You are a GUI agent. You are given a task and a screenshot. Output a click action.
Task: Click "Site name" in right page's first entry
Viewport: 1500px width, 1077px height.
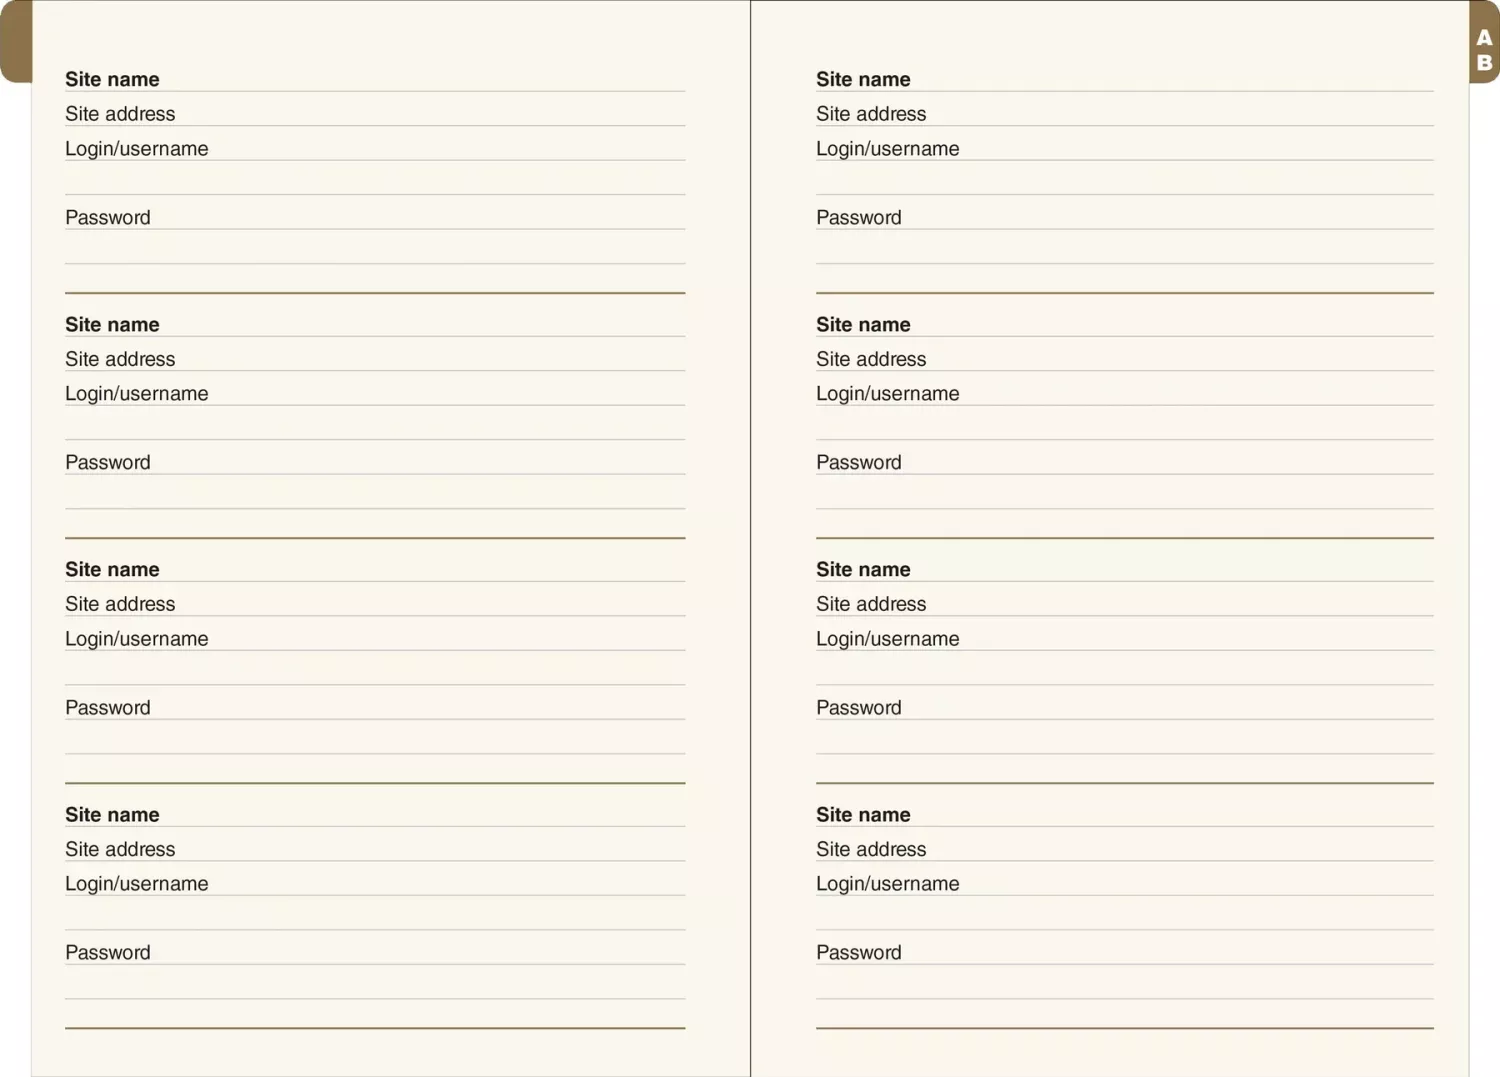tap(863, 79)
